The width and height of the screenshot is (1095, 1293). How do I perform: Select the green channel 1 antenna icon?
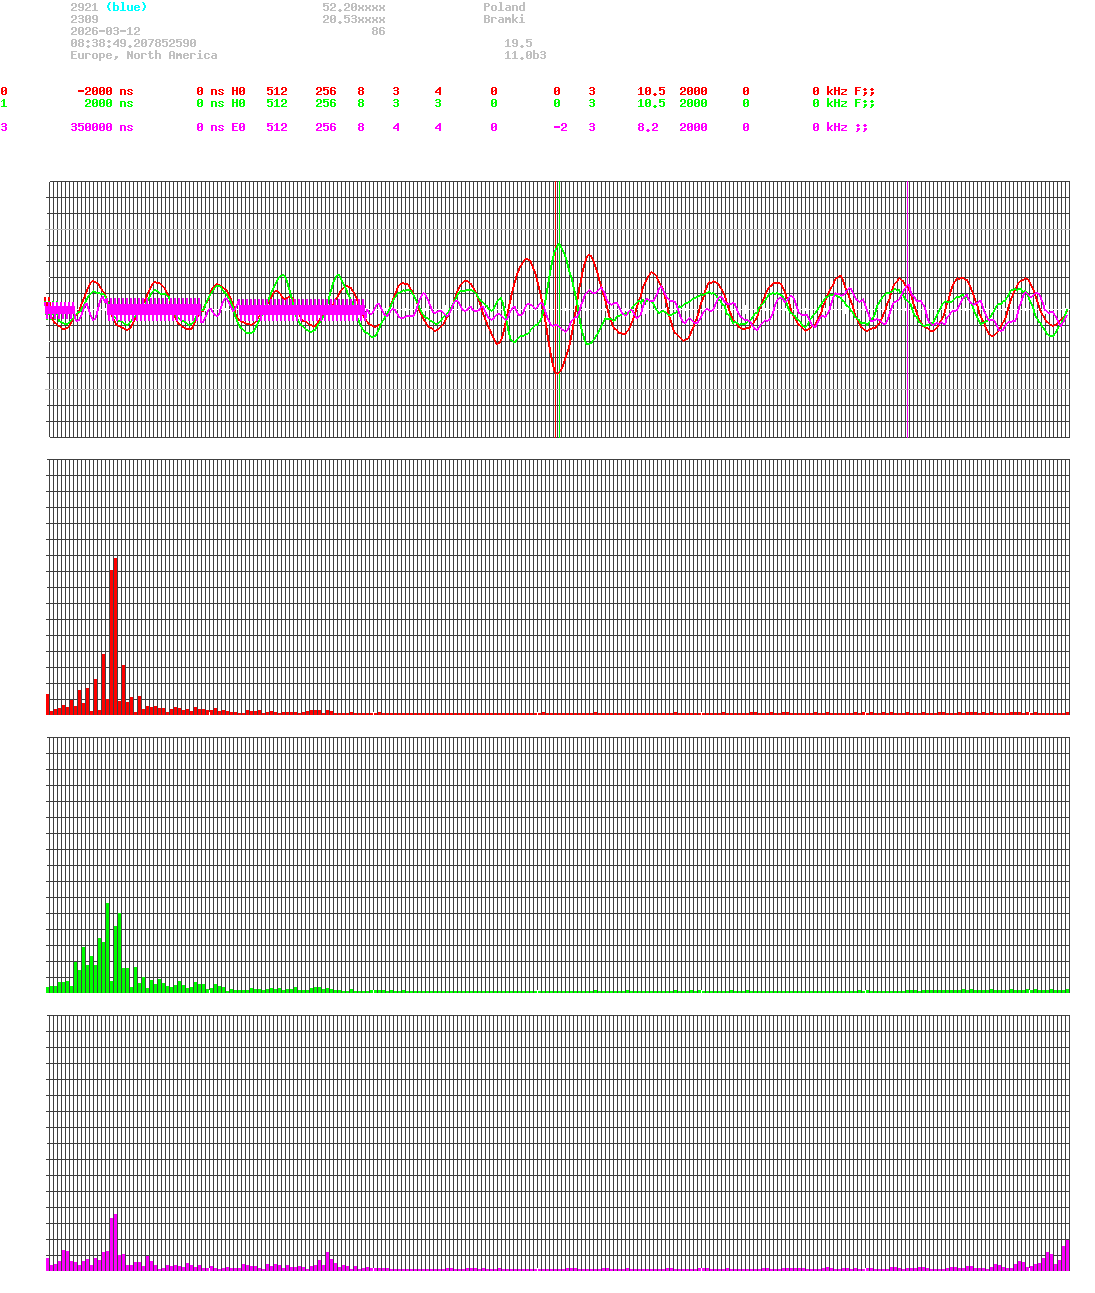click(862, 103)
